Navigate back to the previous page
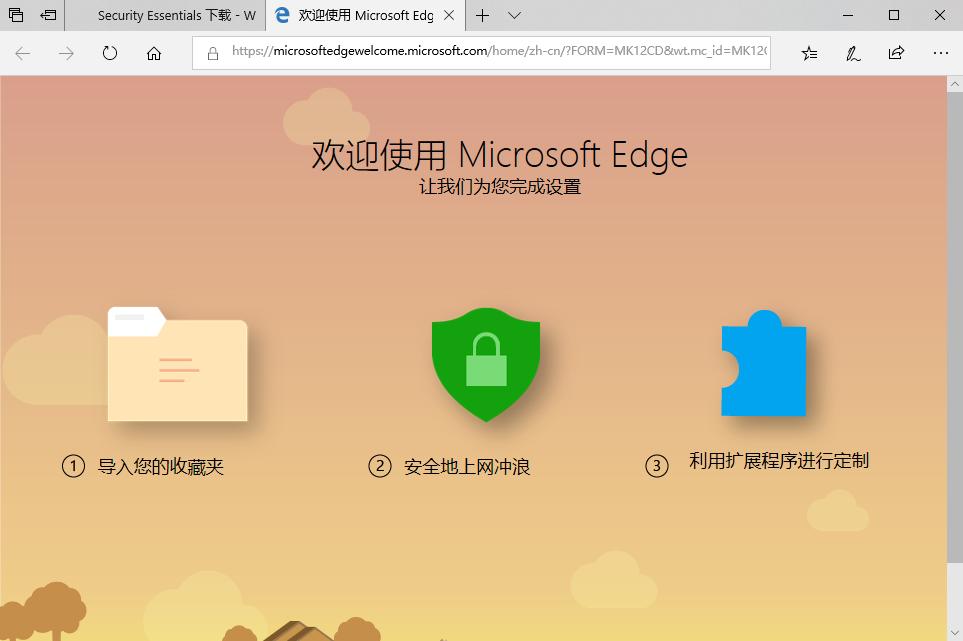Viewport: 963px width, 641px height. pyautogui.click(x=22, y=53)
